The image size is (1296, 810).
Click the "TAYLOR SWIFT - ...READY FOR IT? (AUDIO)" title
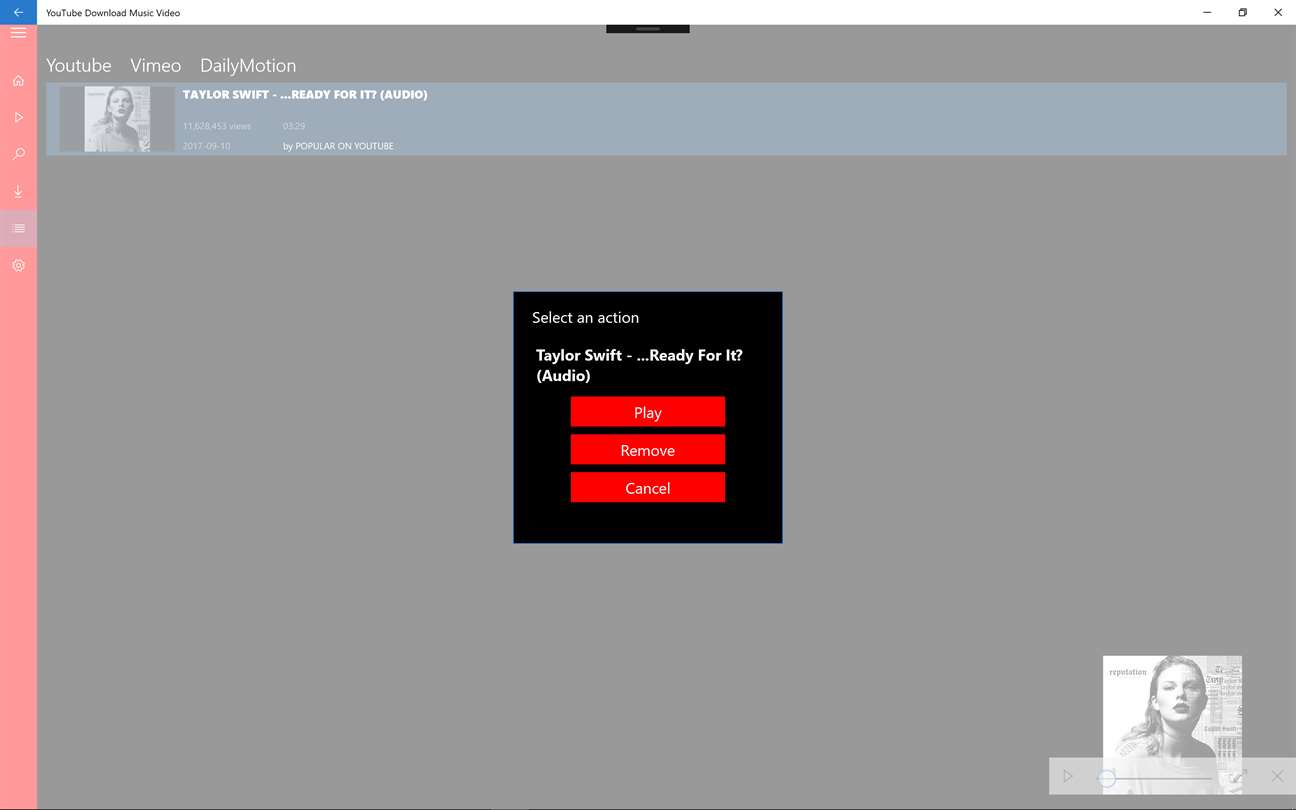coord(305,94)
